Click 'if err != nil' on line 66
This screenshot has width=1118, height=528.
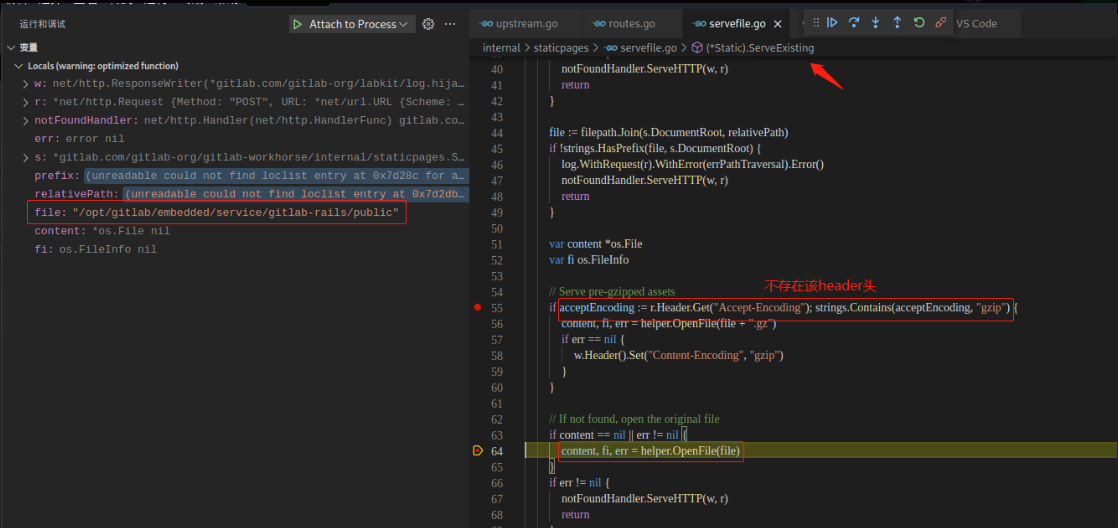pyautogui.click(x=580, y=482)
